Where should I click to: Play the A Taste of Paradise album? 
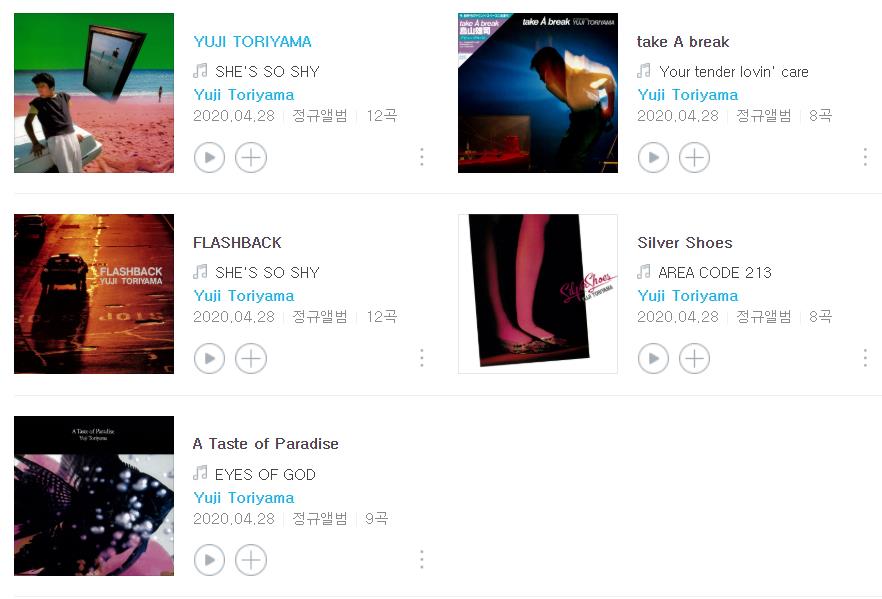pos(209,560)
